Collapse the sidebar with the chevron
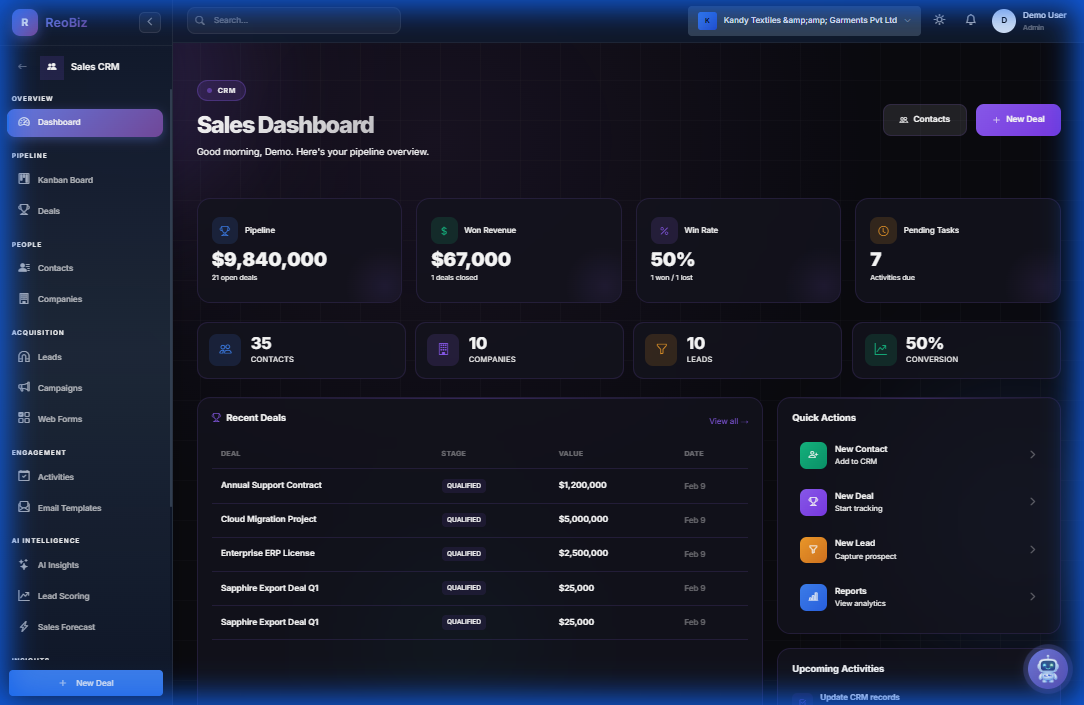 pos(149,21)
